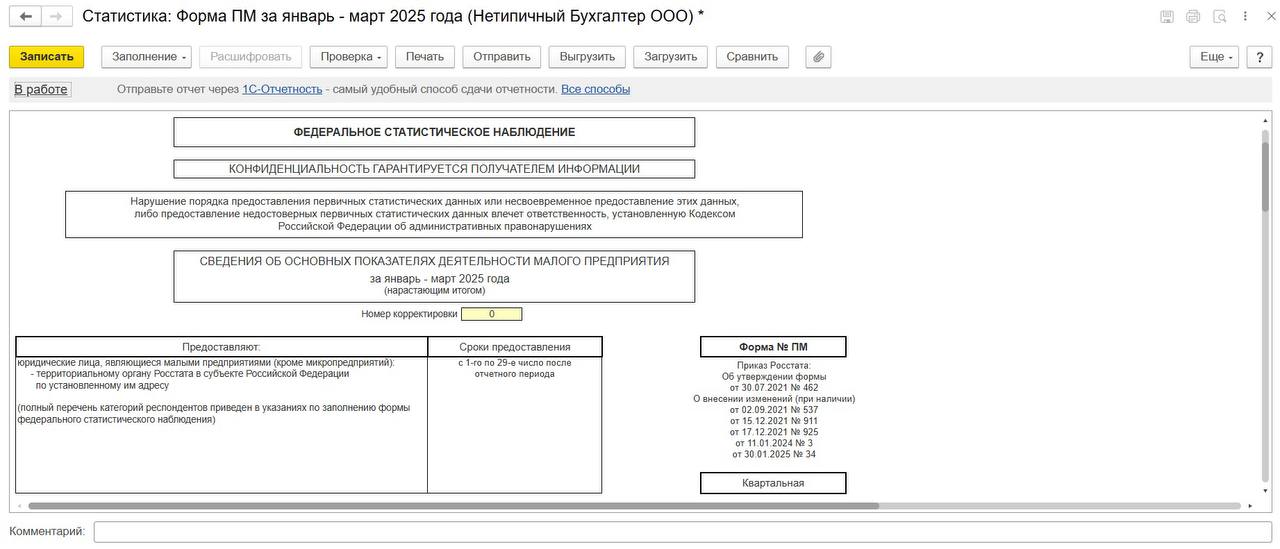Open the 'Все способы' link
The height and width of the screenshot is (549, 1280).
tap(595, 89)
